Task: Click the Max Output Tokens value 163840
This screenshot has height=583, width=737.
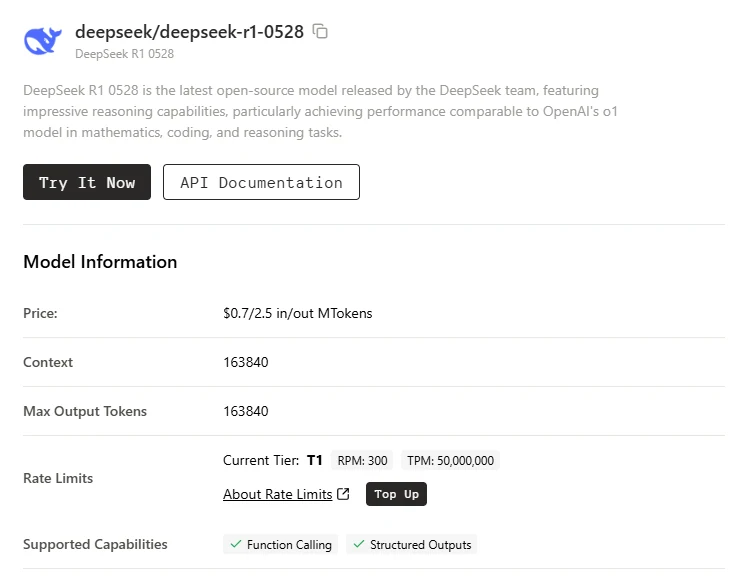Action: pos(246,411)
